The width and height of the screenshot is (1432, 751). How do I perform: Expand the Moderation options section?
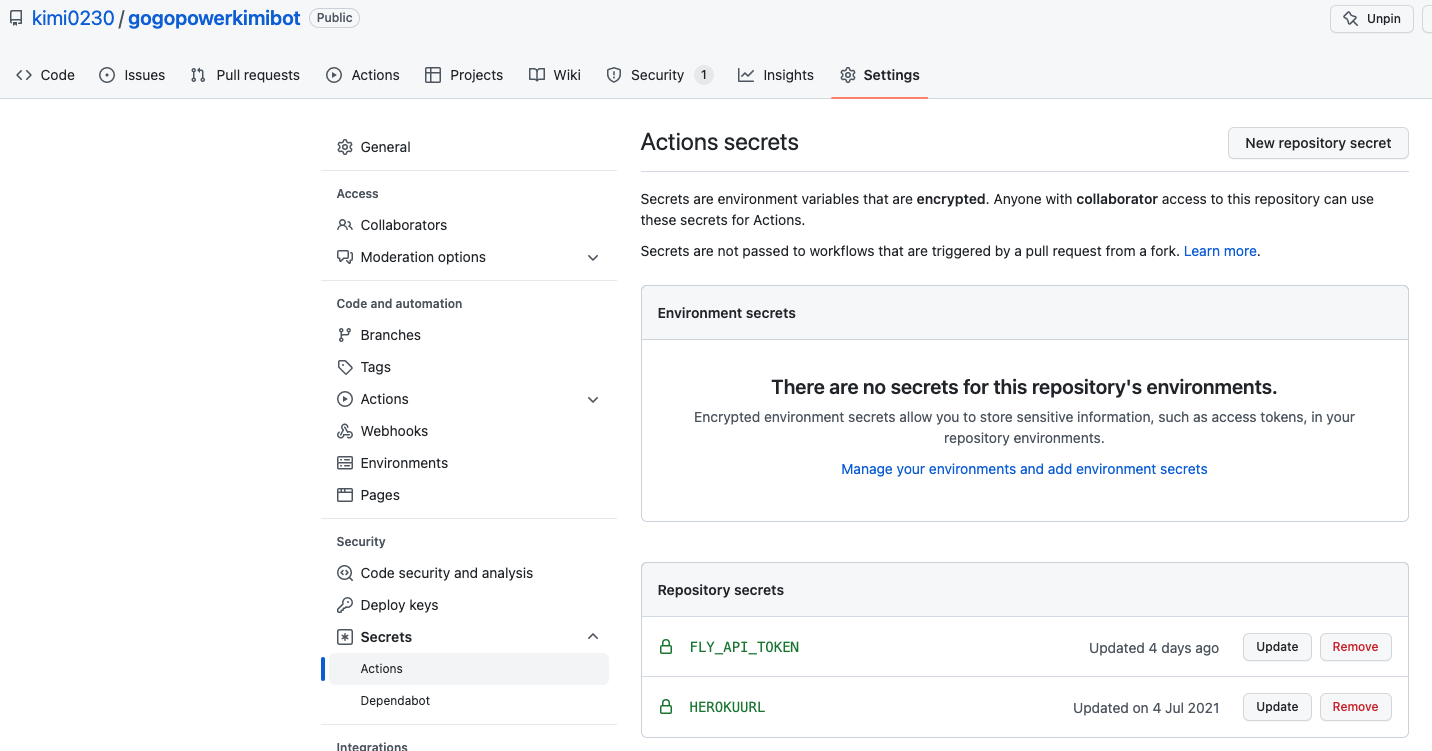pos(593,257)
